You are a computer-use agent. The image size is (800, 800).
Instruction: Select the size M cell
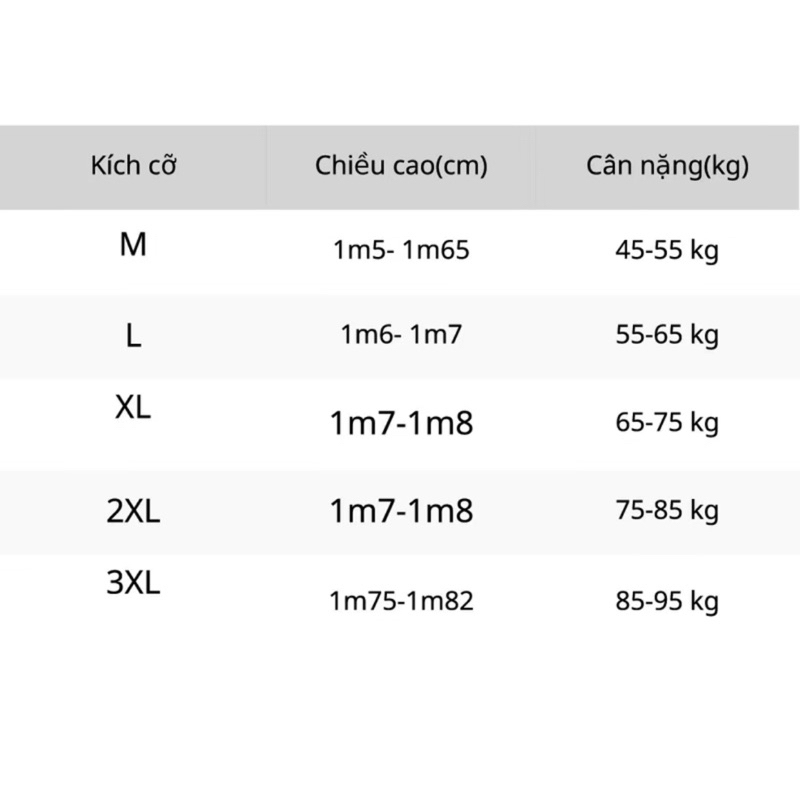coord(133,244)
